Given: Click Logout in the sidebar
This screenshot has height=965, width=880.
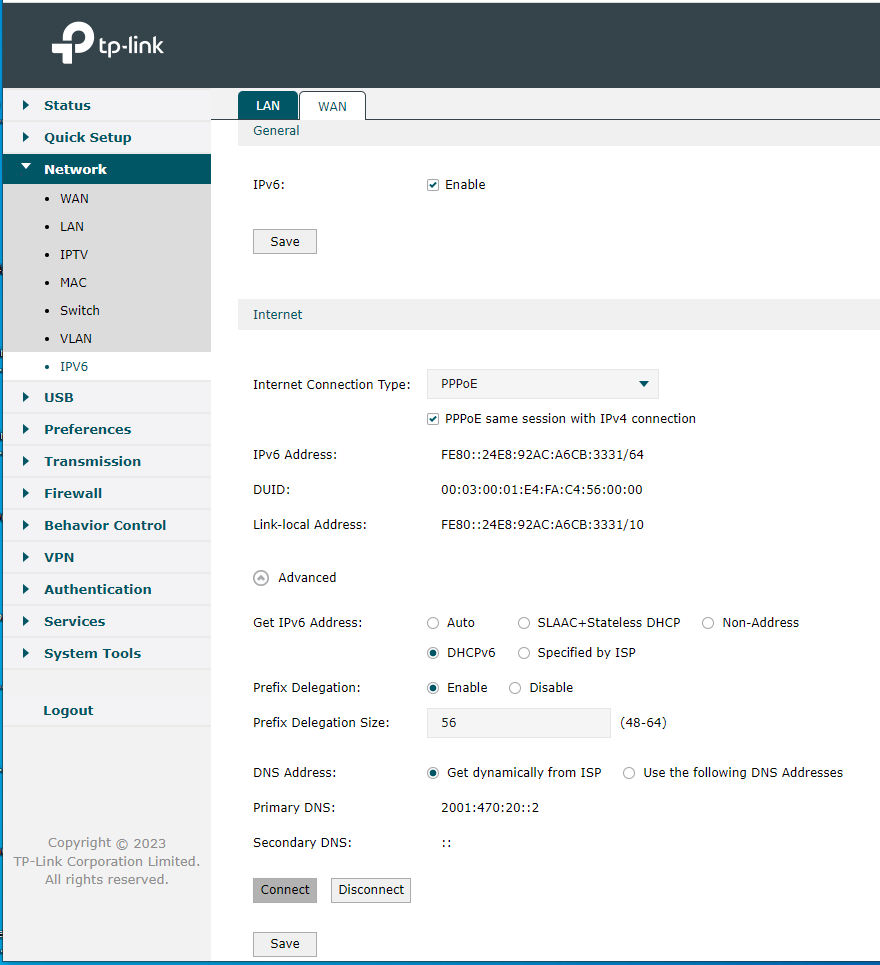Looking at the screenshot, I should pyautogui.click(x=68, y=710).
